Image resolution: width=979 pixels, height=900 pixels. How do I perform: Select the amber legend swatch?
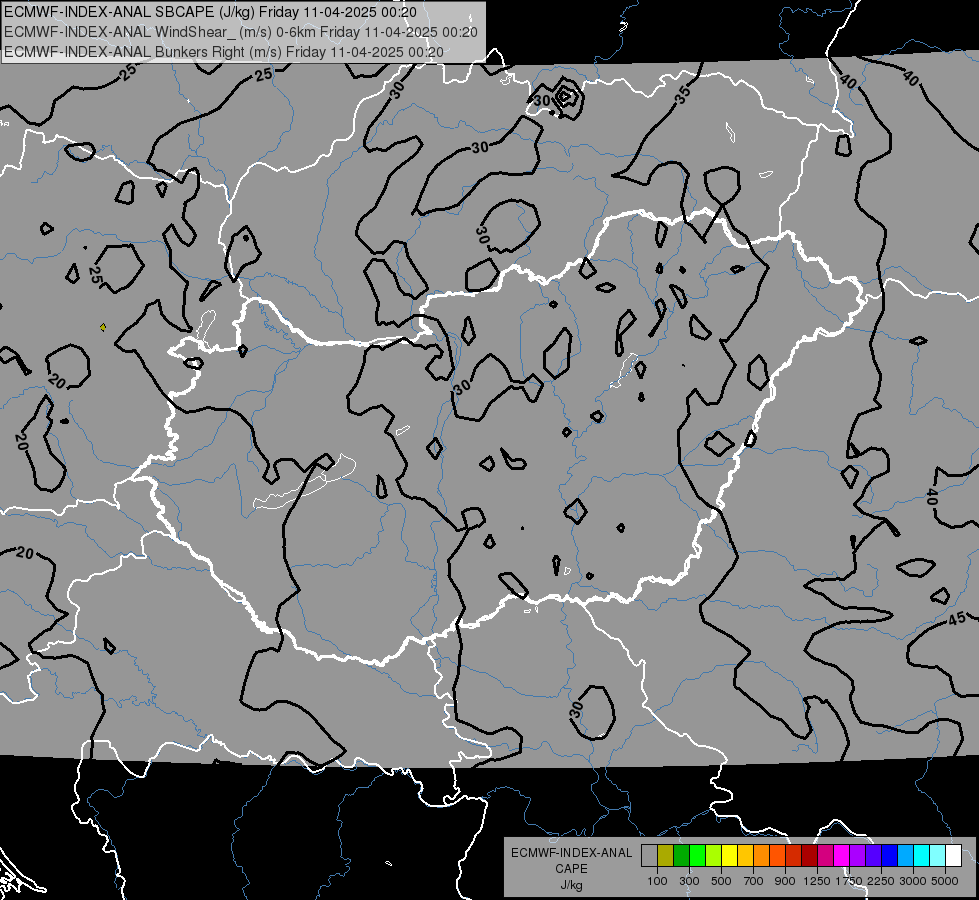[x=745, y=855]
